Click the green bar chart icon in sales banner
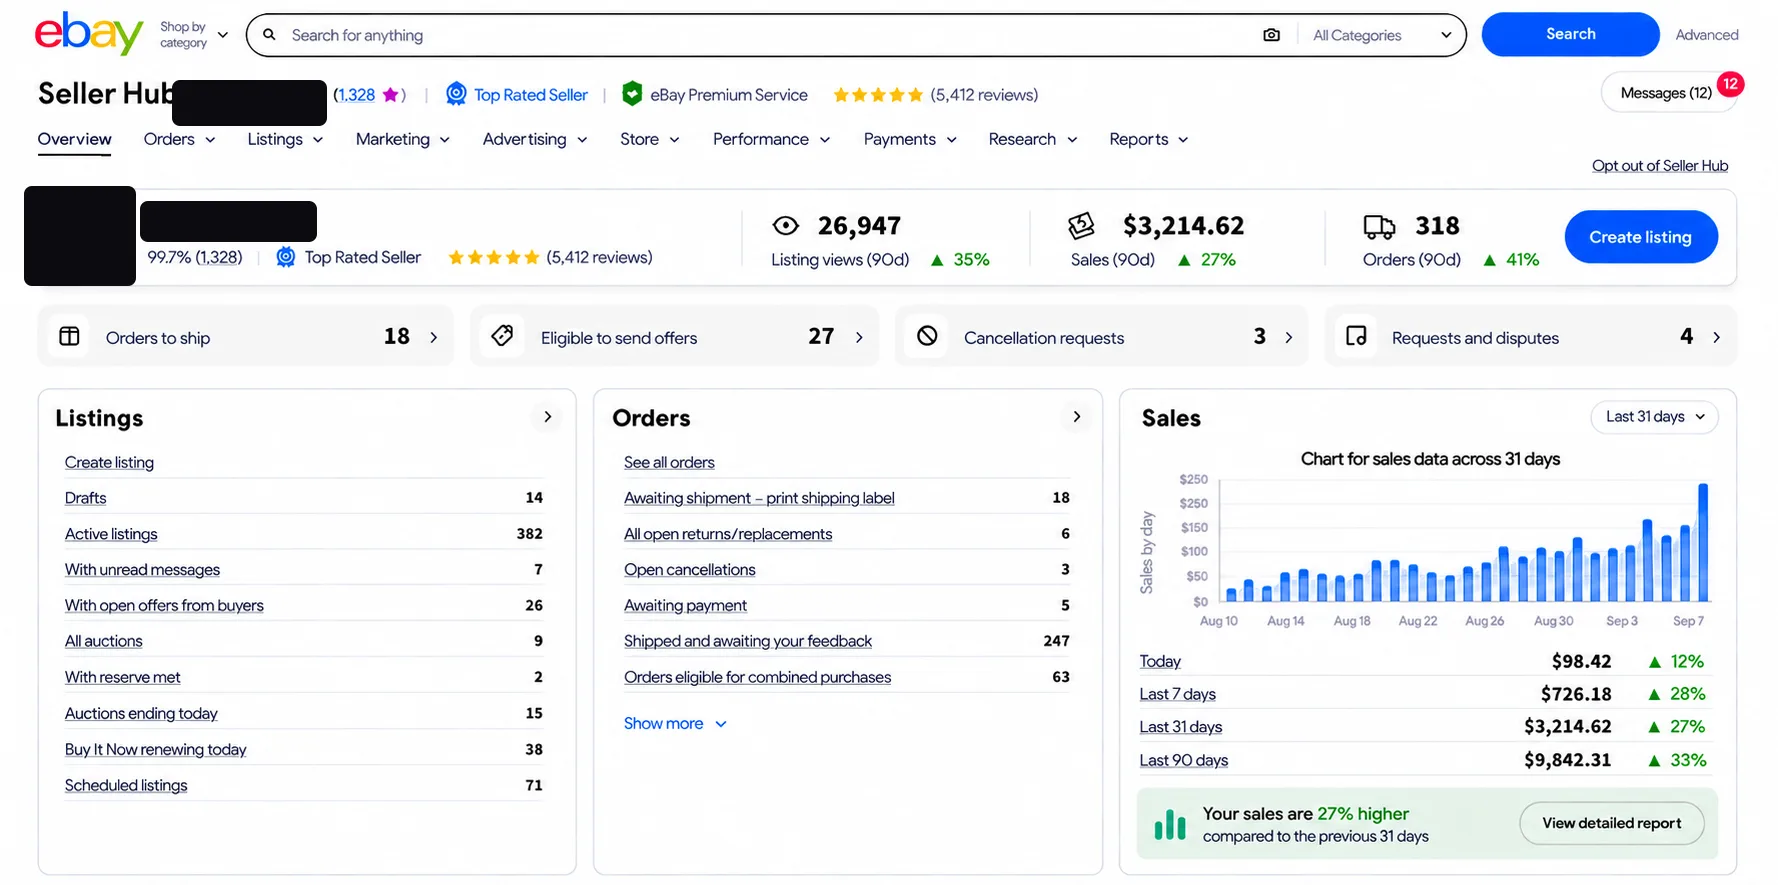 [x=1170, y=825]
